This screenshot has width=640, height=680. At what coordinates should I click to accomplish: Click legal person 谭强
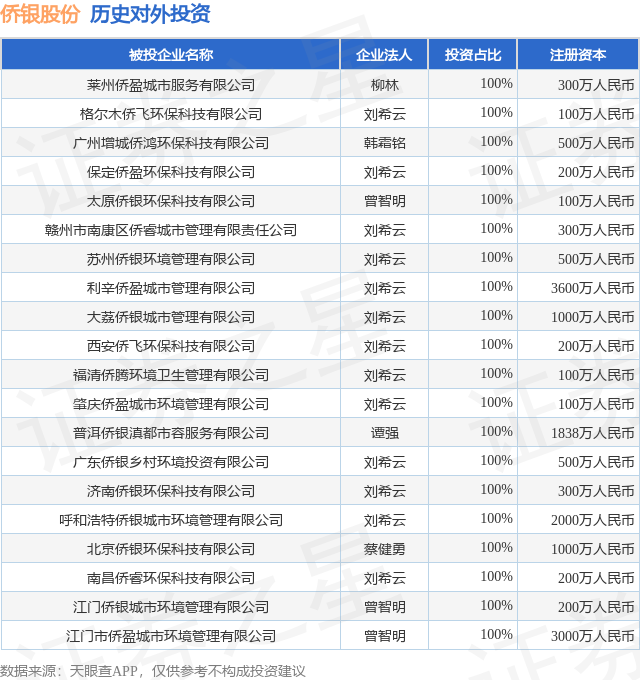tap(385, 433)
